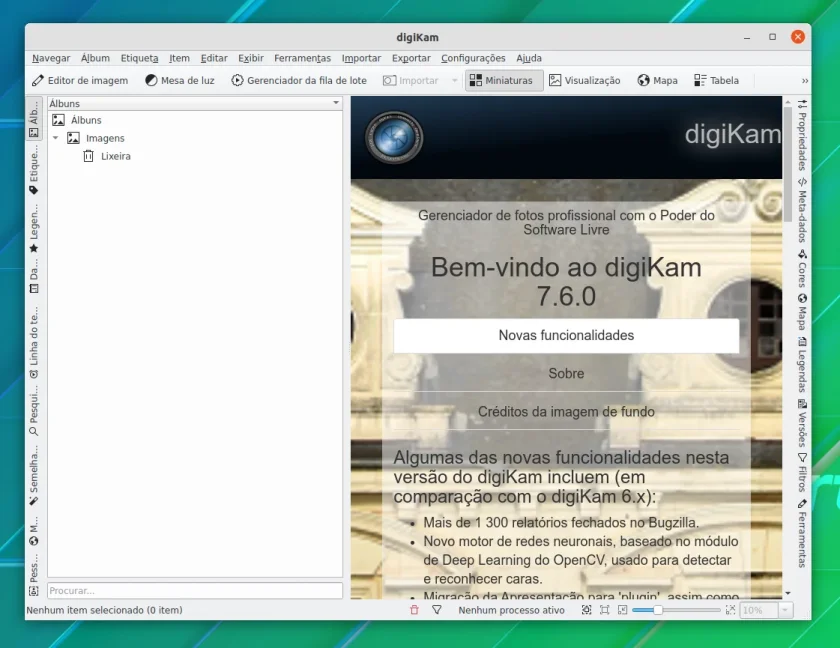
Task: Open the Sobre link
Action: click(566, 373)
